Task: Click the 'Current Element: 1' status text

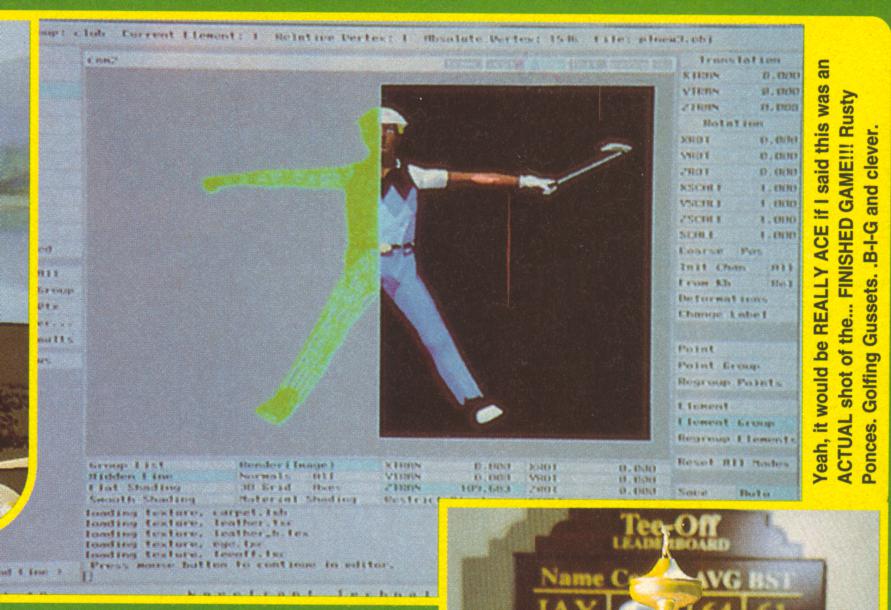Action: 190,35
